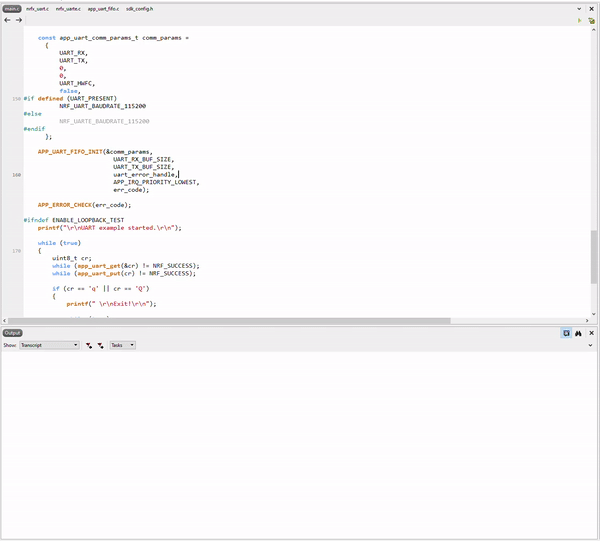
Task: Click the vertical scrollbar up arrow
Action: point(593,29)
